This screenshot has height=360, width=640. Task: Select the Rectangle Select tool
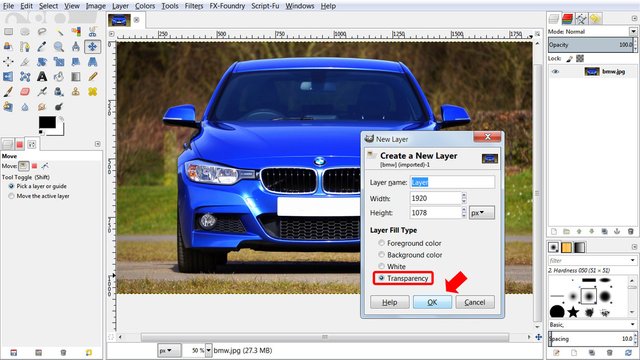tap(8, 31)
